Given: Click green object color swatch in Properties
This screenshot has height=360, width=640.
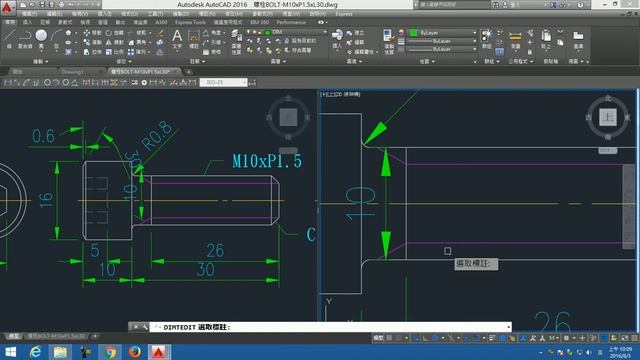Looking at the screenshot, I should click(413, 33).
